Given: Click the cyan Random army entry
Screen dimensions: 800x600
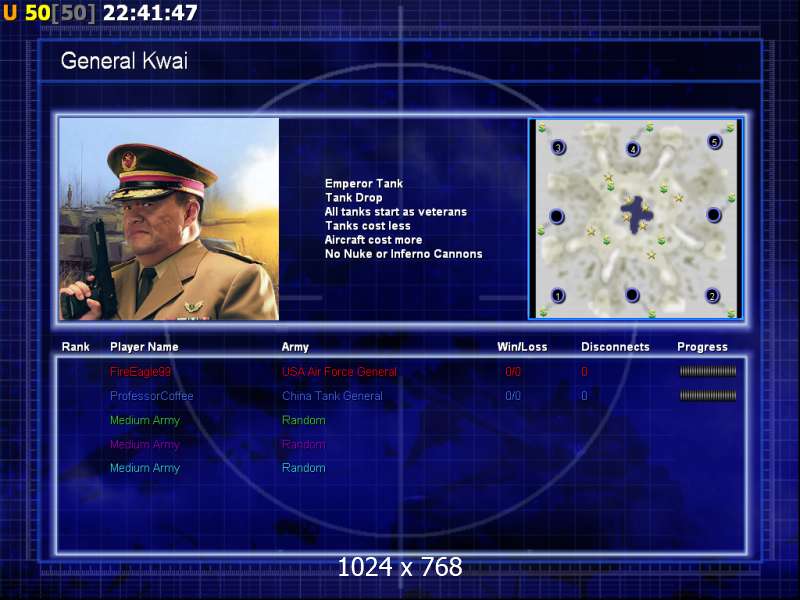Looking at the screenshot, I should coord(304,468).
